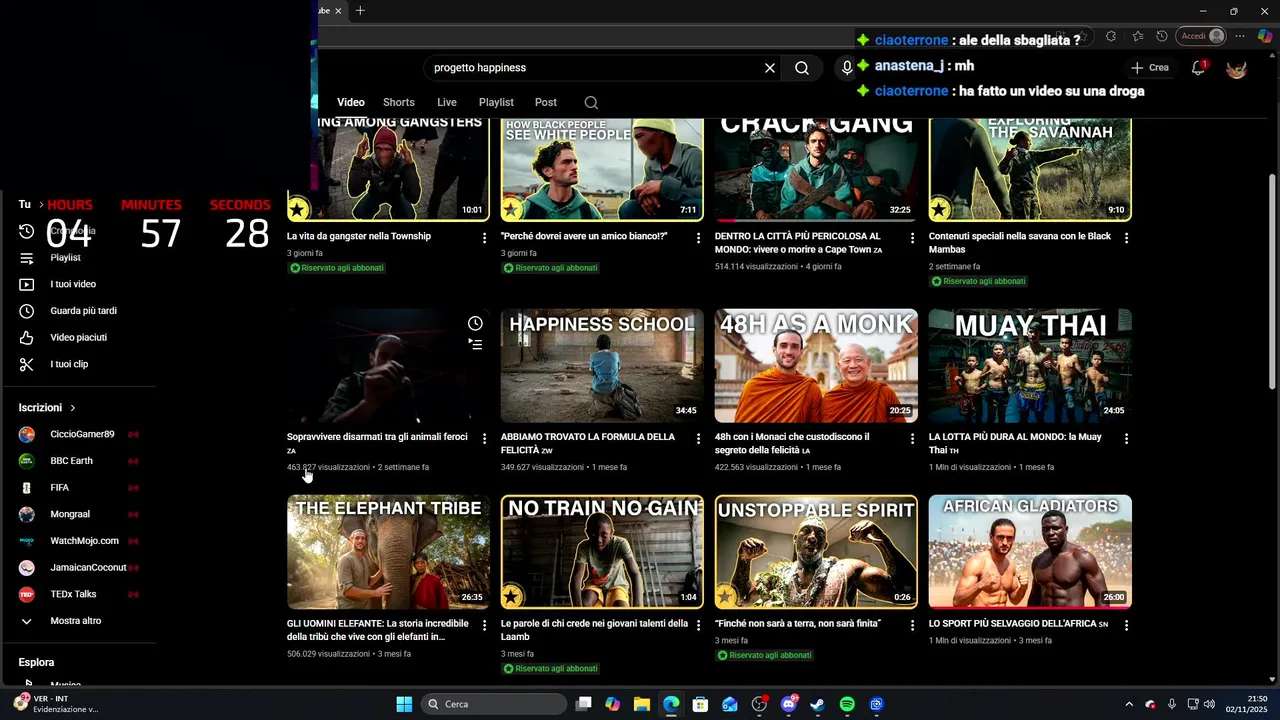This screenshot has width=1280, height=720.
Task: Click the I tuoi video sidebar icon
Action: 27,284
